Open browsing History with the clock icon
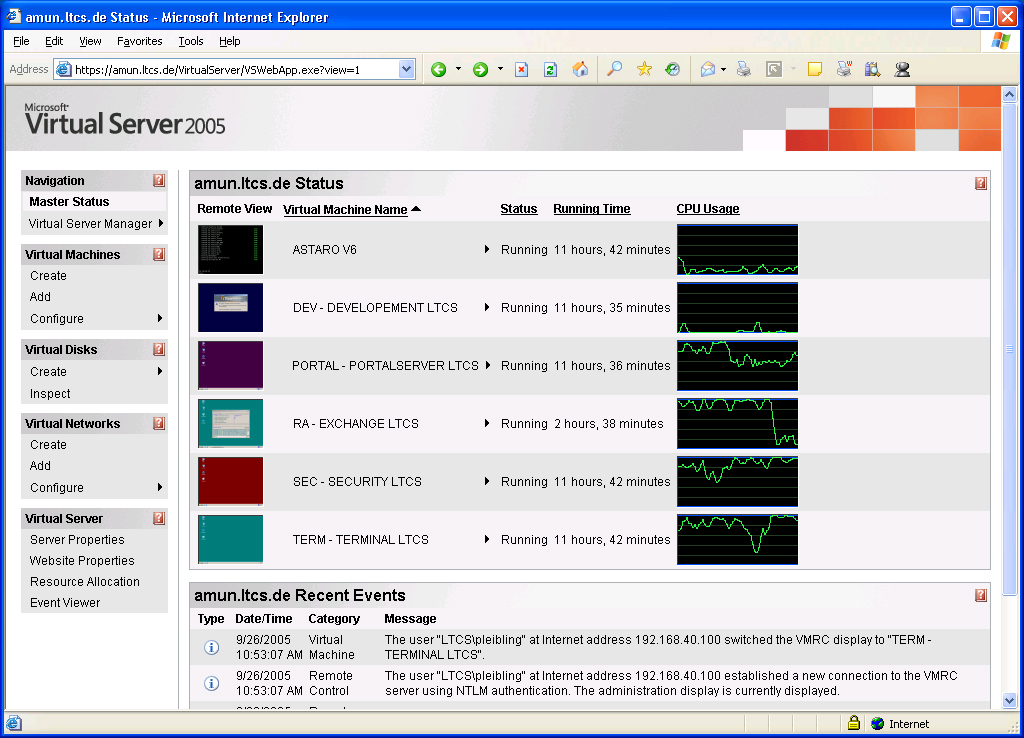1024x738 pixels. (672, 69)
